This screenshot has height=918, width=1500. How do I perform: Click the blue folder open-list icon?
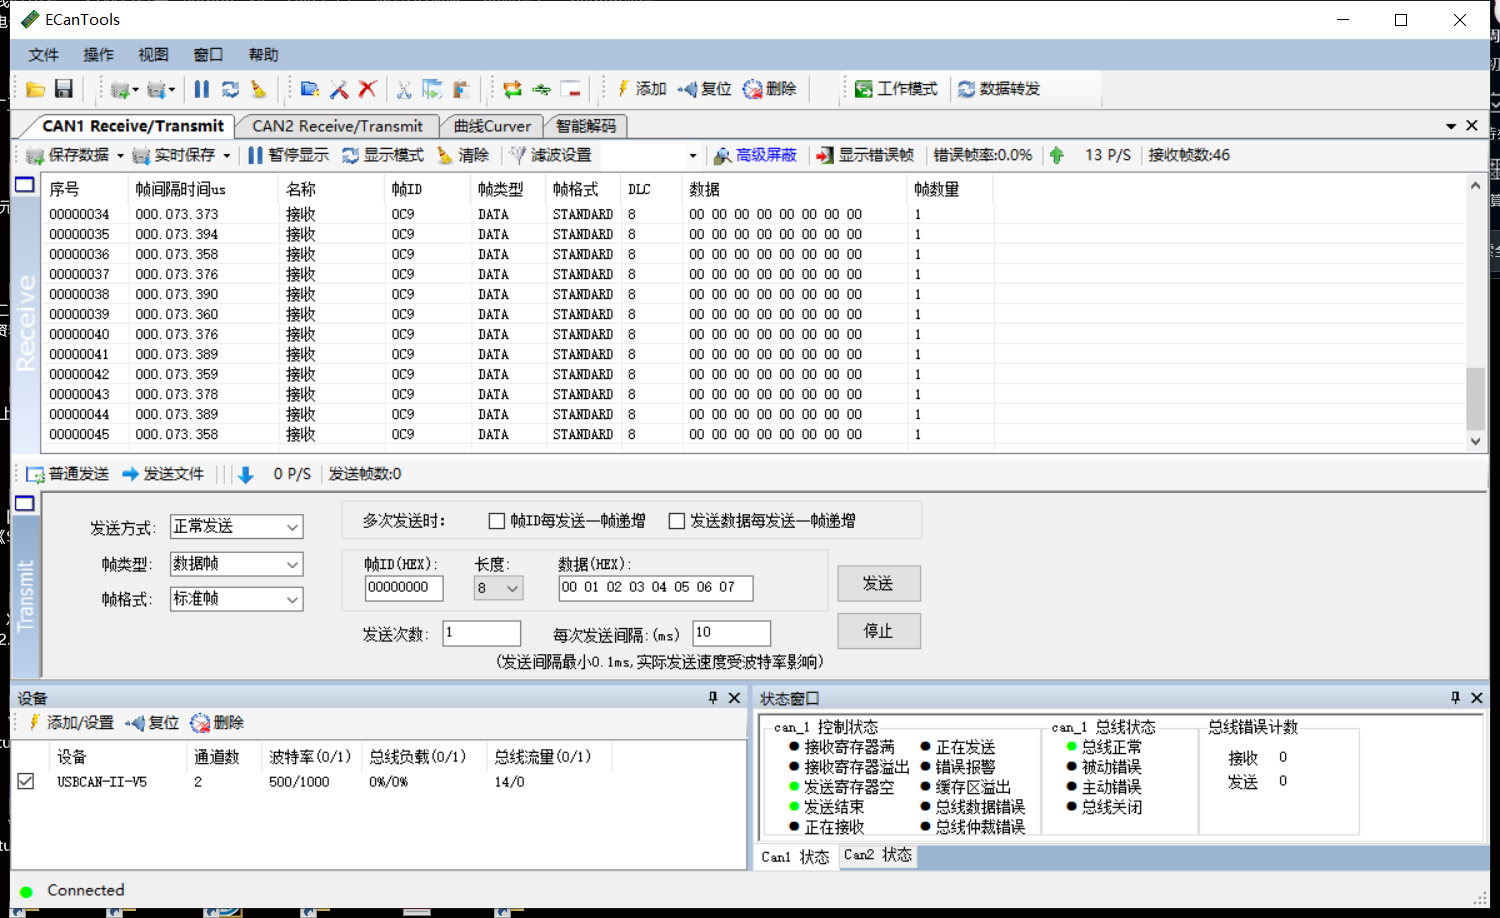pos(310,89)
